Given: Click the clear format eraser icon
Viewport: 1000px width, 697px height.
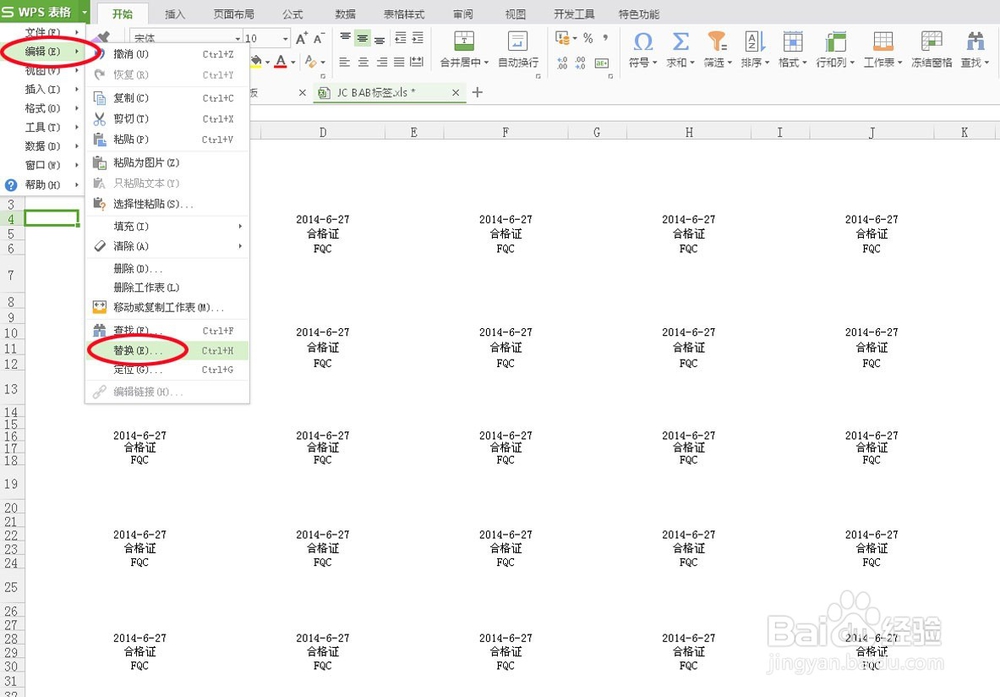Looking at the screenshot, I should (x=311, y=61).
